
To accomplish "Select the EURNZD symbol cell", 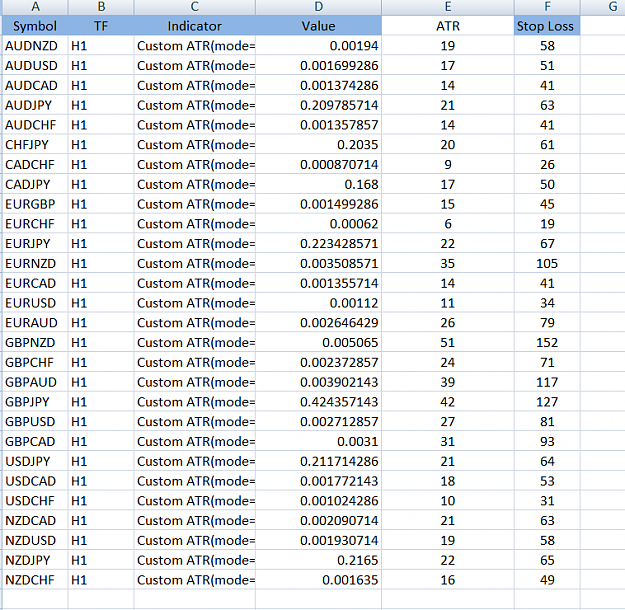I will point(35,264).
